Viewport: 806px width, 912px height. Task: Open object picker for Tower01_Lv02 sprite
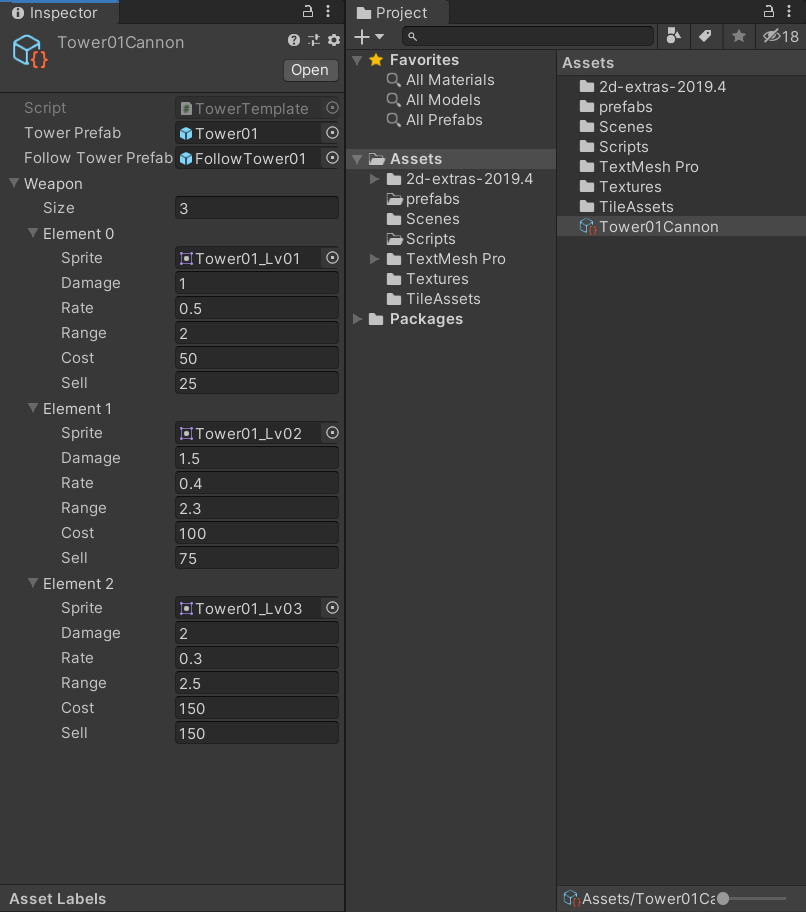pos(332,433)
